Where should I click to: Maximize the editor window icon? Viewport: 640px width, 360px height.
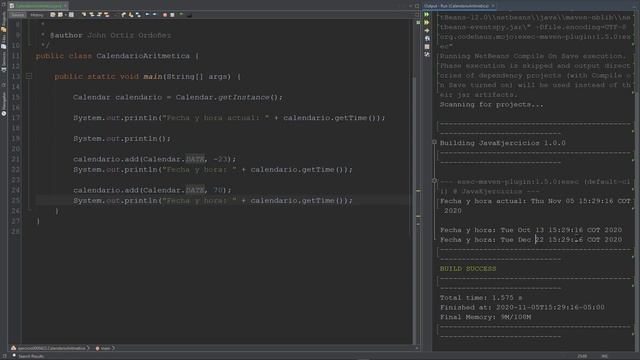[417, 6]
